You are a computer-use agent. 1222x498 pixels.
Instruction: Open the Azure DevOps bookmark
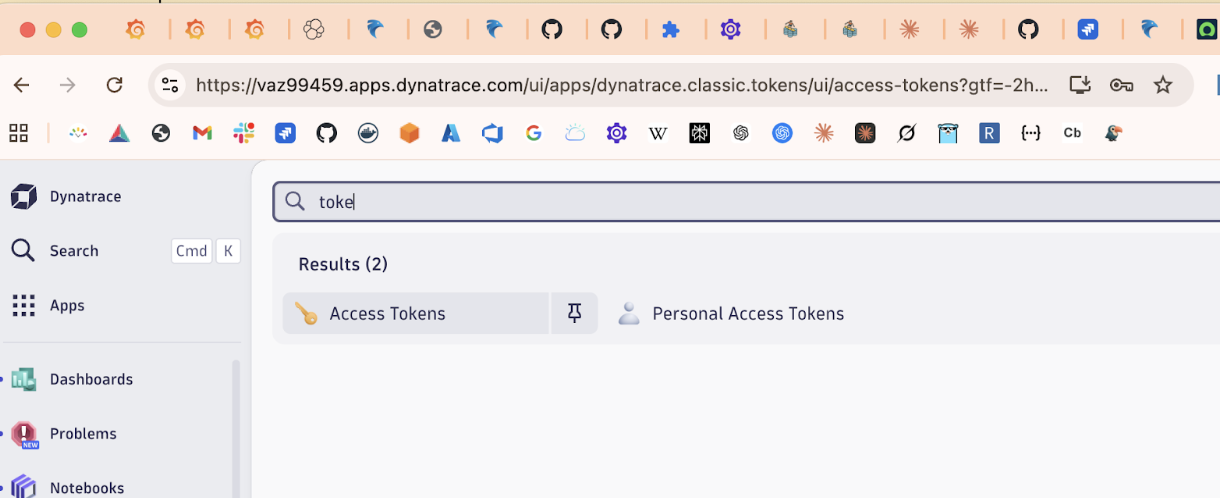[492, 133]
